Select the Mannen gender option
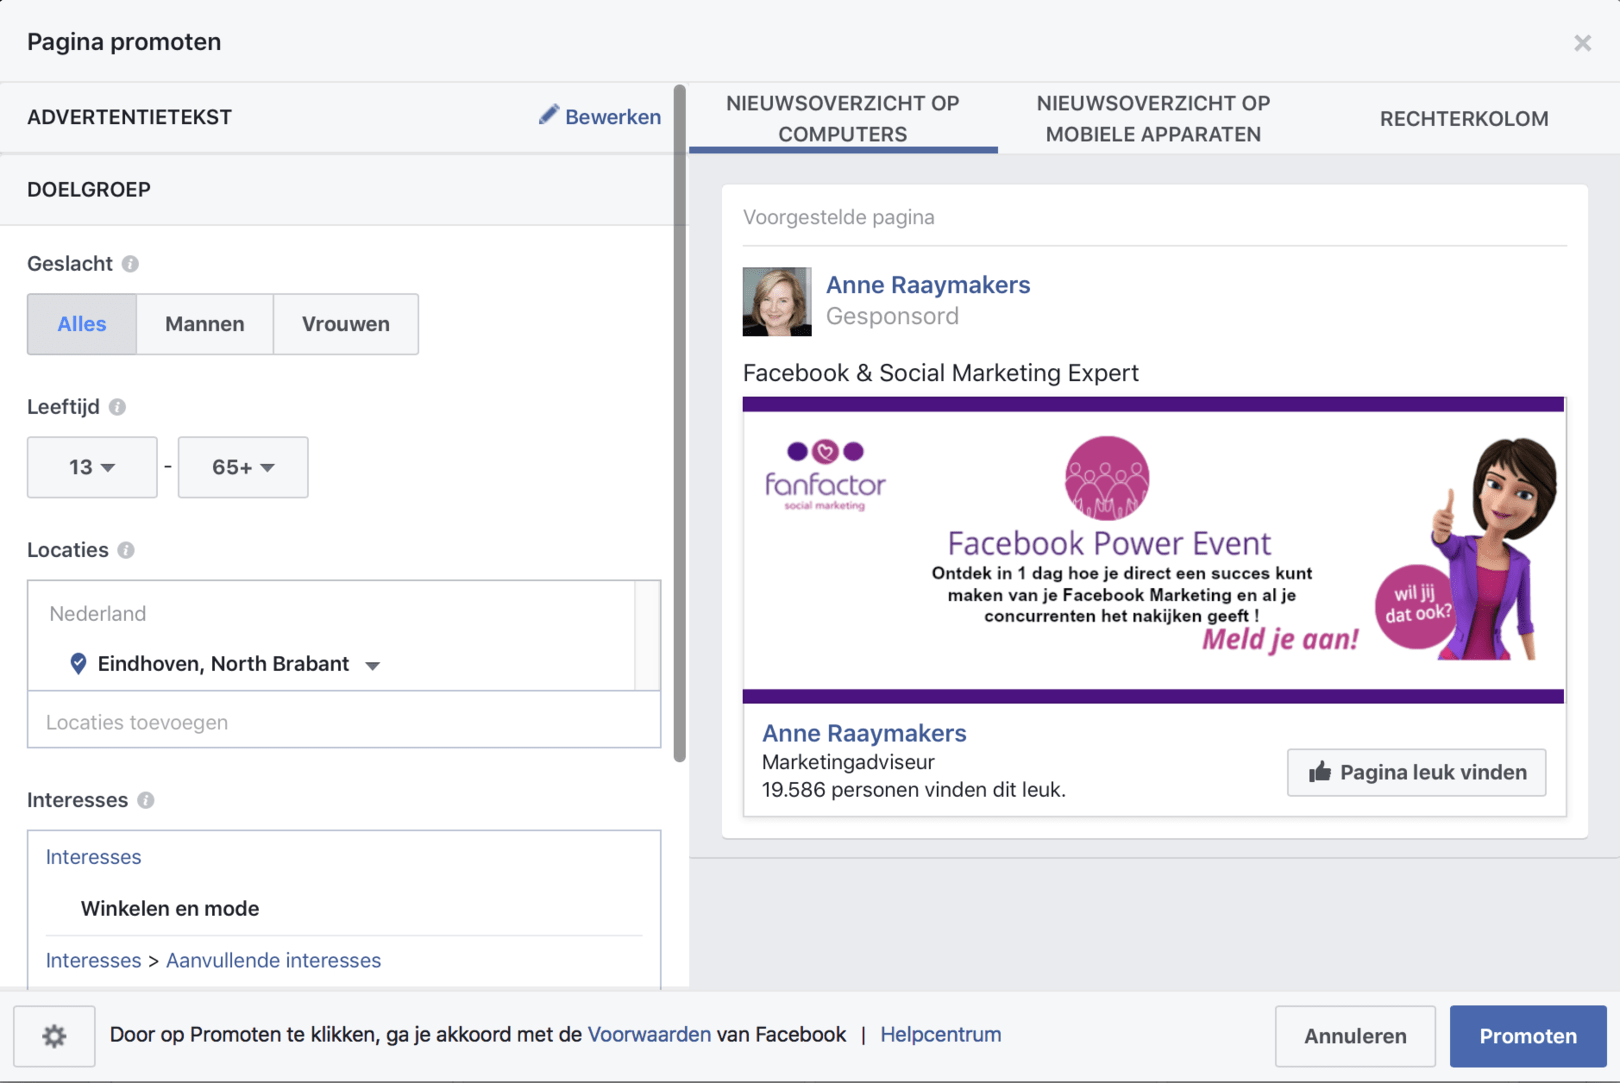Screen dimensions: 1620x1083 click(205, 324)
